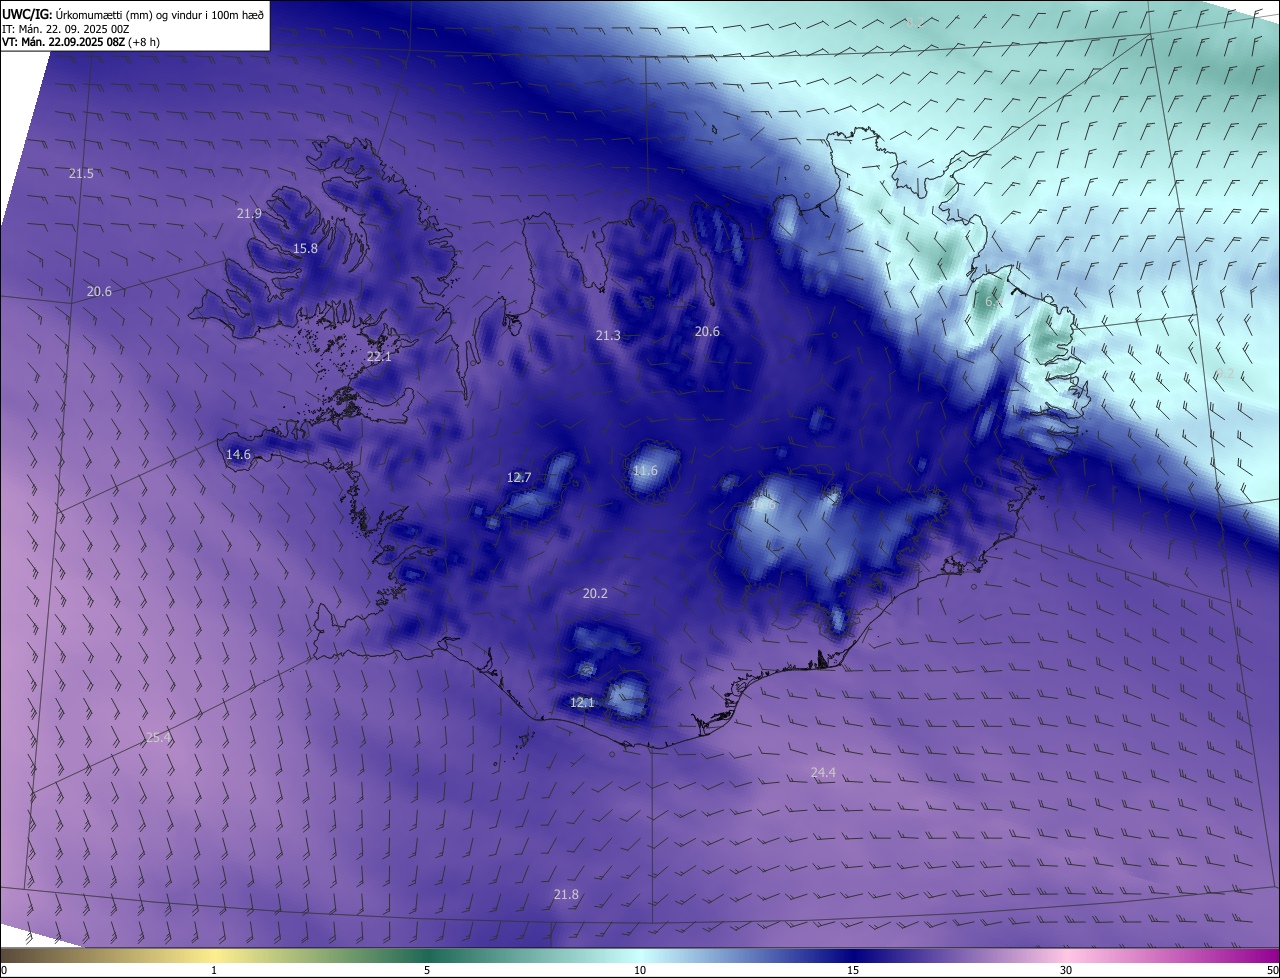Click the 50 tick label on the colorbar
The image size is (1280, 978).
[x=1272, y=970]
